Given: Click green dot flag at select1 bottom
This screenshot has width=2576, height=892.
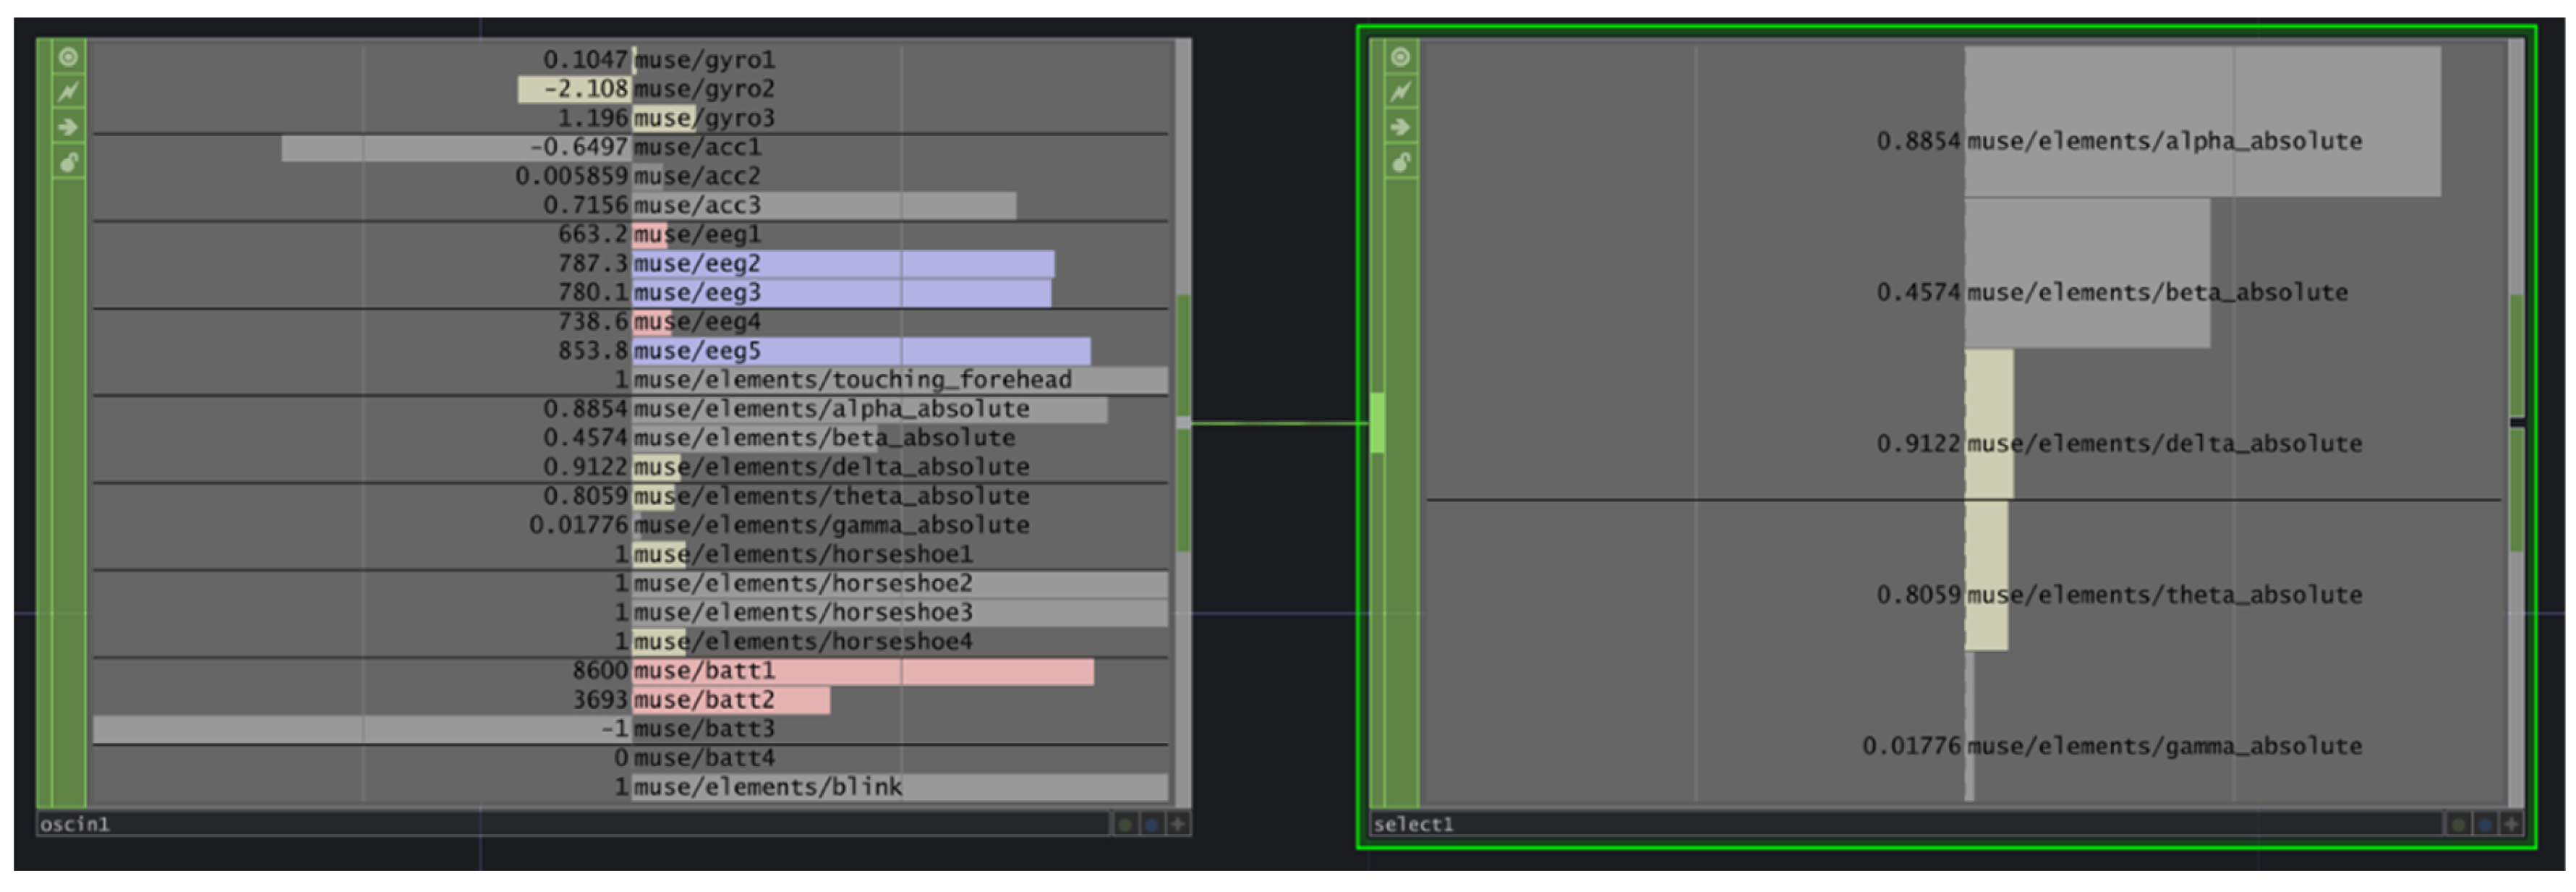Looking at the screenshot, I should click(x=2458, y=825).
